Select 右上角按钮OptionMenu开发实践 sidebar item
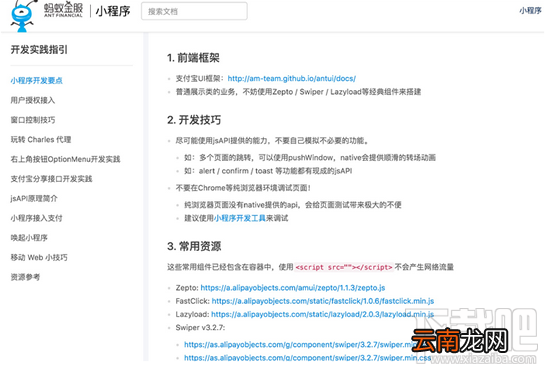 (x=65, y=159)
